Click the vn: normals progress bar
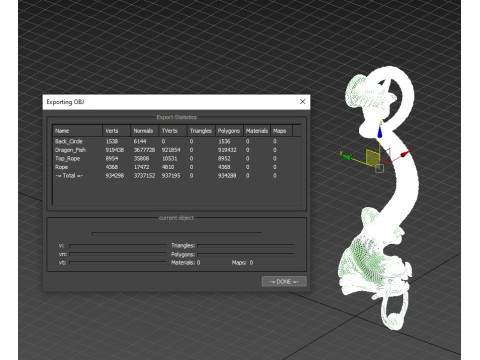Screen dimensions: 480x360 pyautogui.click(x=117, y=254)
